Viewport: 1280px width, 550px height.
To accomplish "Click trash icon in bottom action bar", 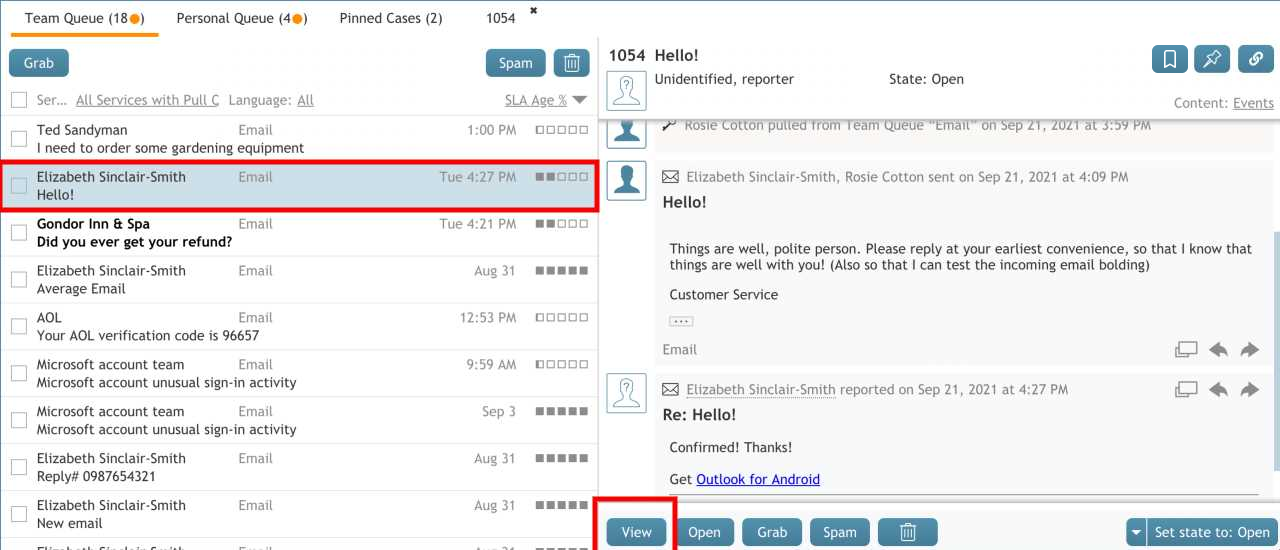I will click(x=907, y=532).
